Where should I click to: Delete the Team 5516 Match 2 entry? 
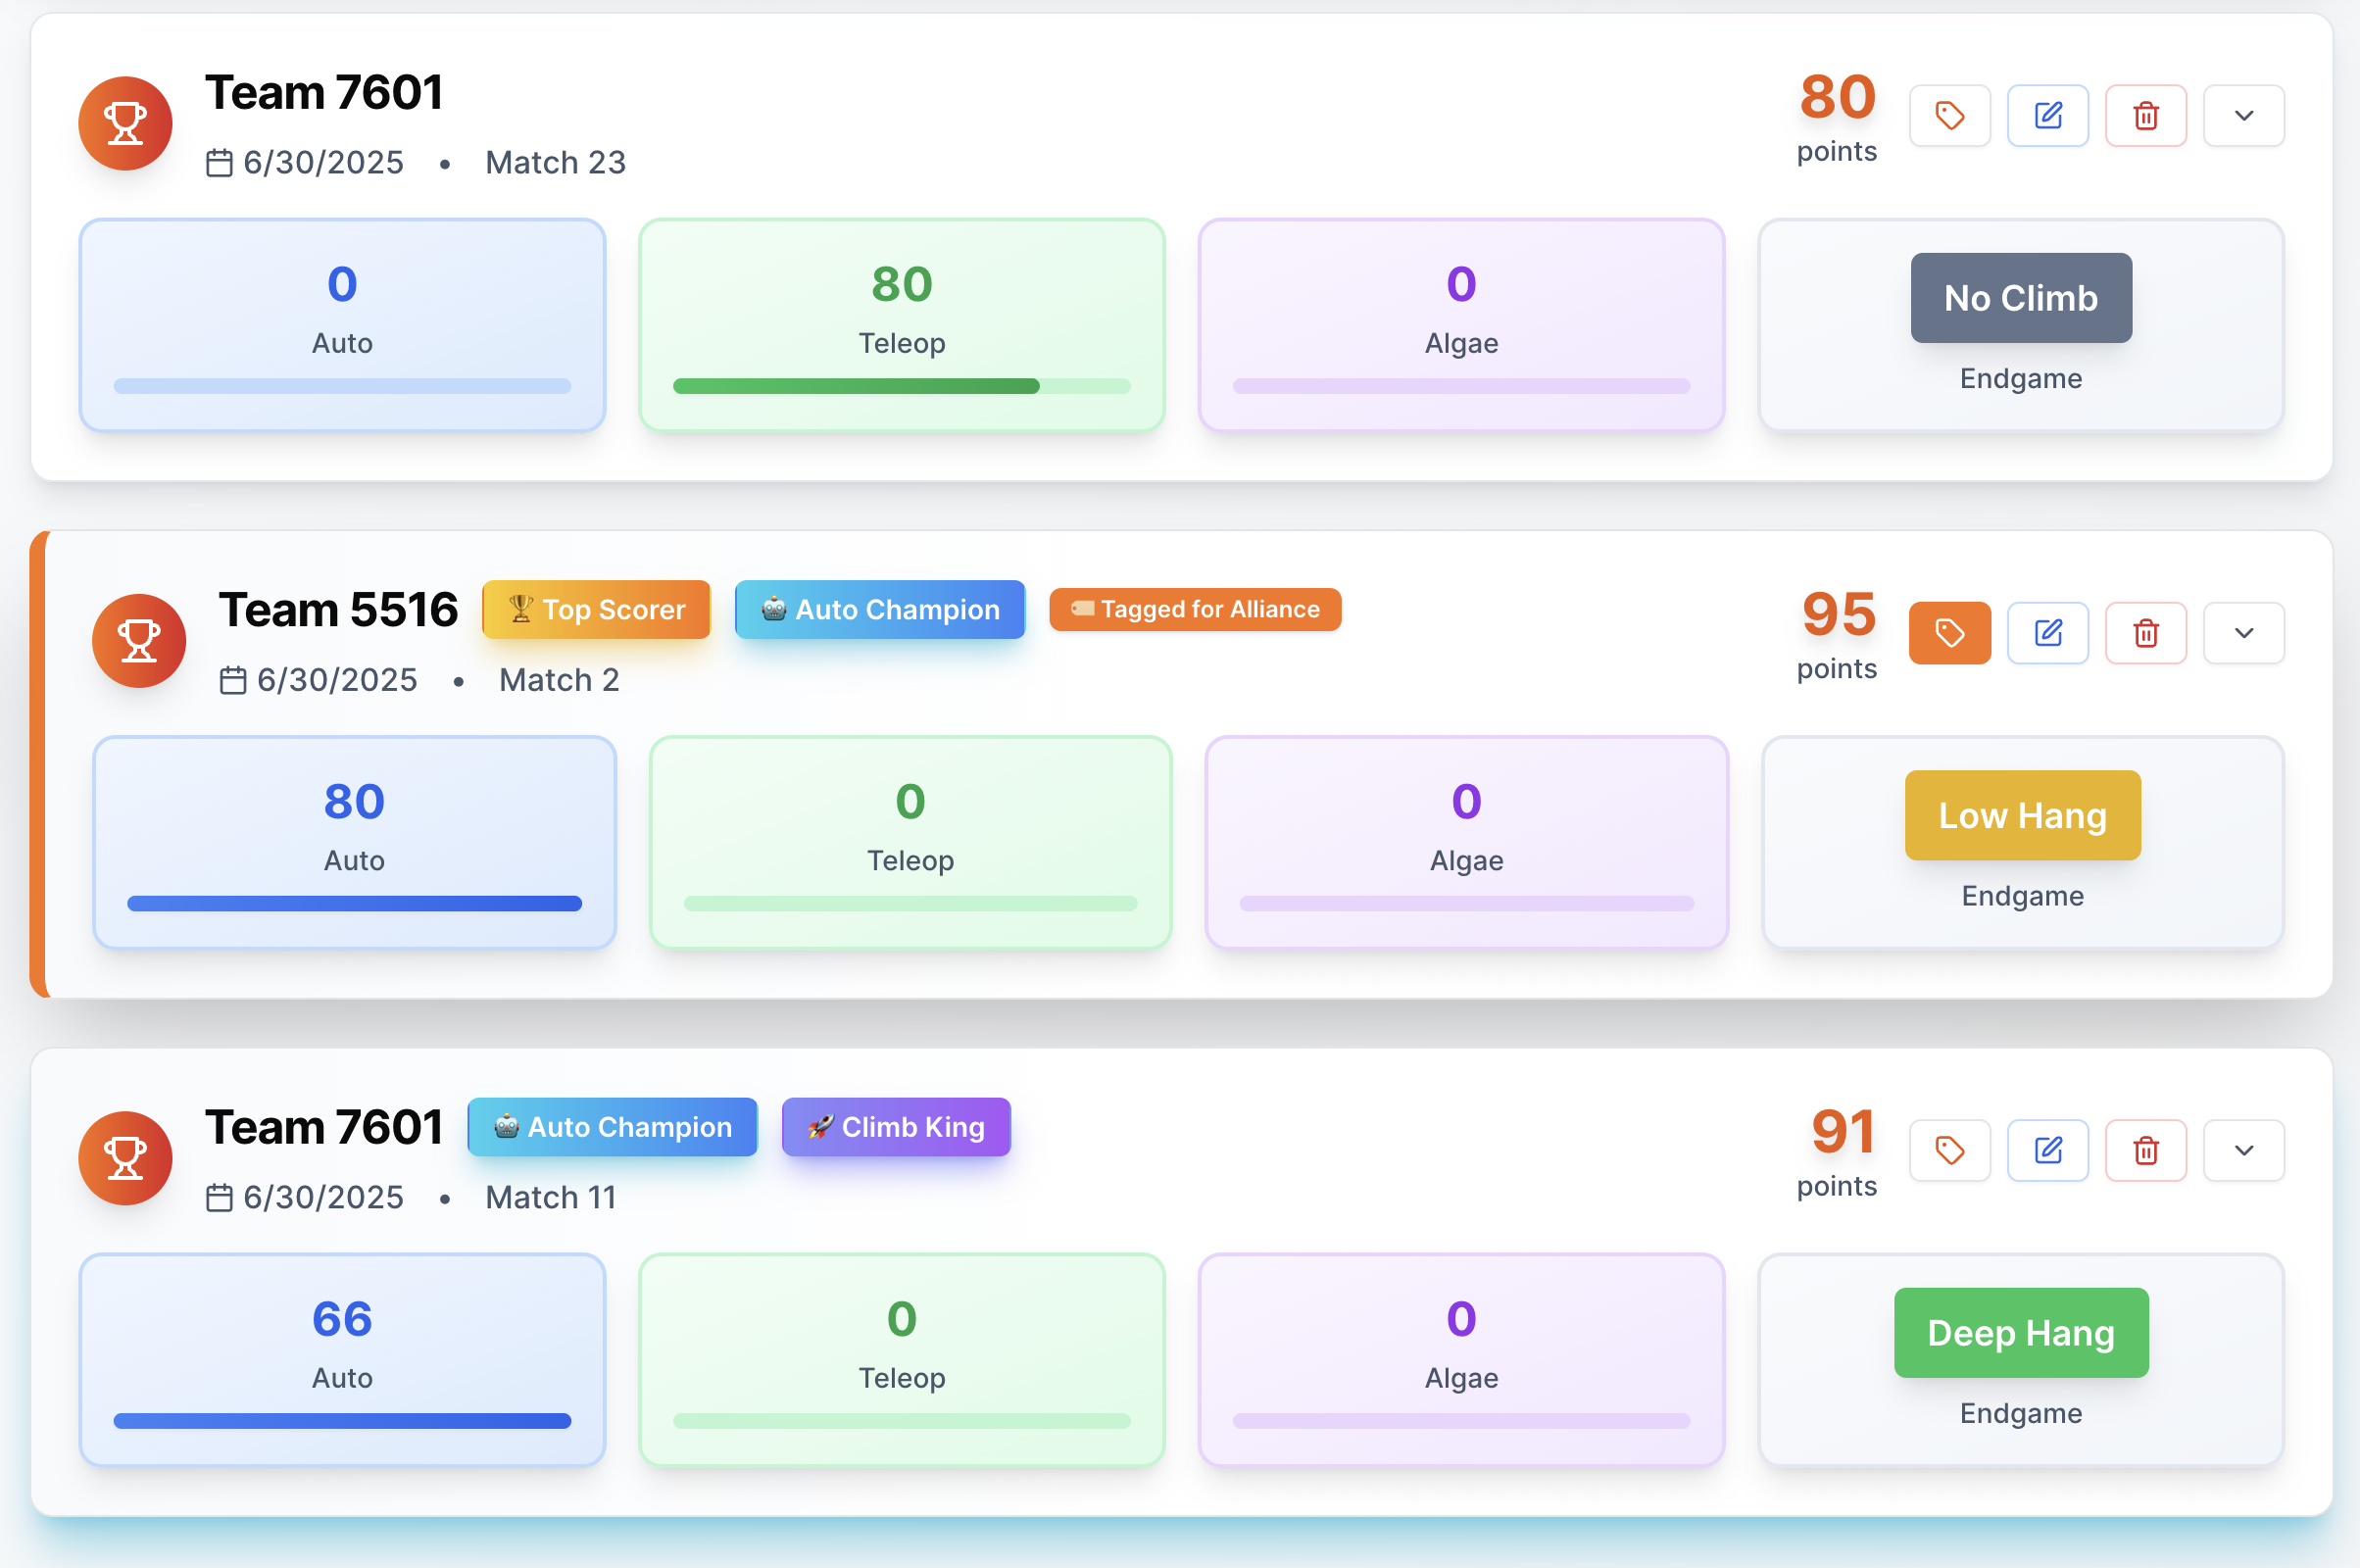pos(2145,633)
